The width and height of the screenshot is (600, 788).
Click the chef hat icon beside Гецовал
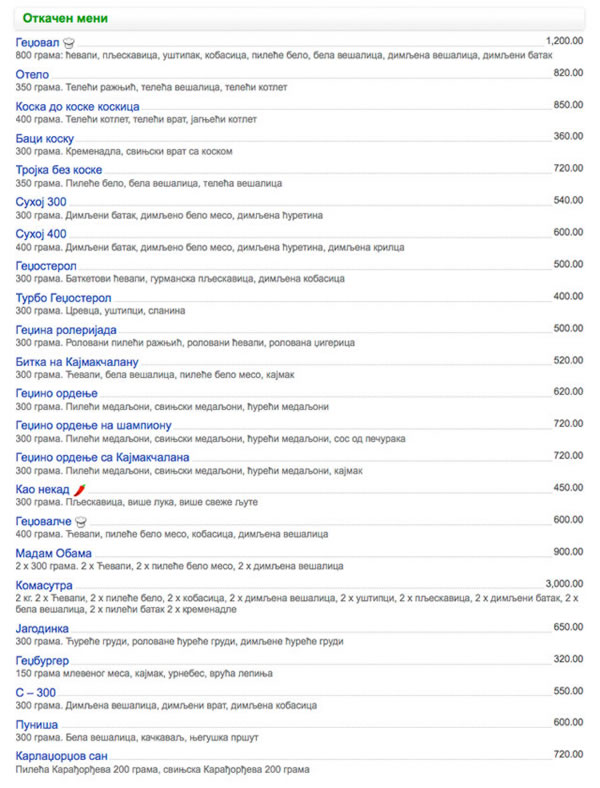(69, 43)
